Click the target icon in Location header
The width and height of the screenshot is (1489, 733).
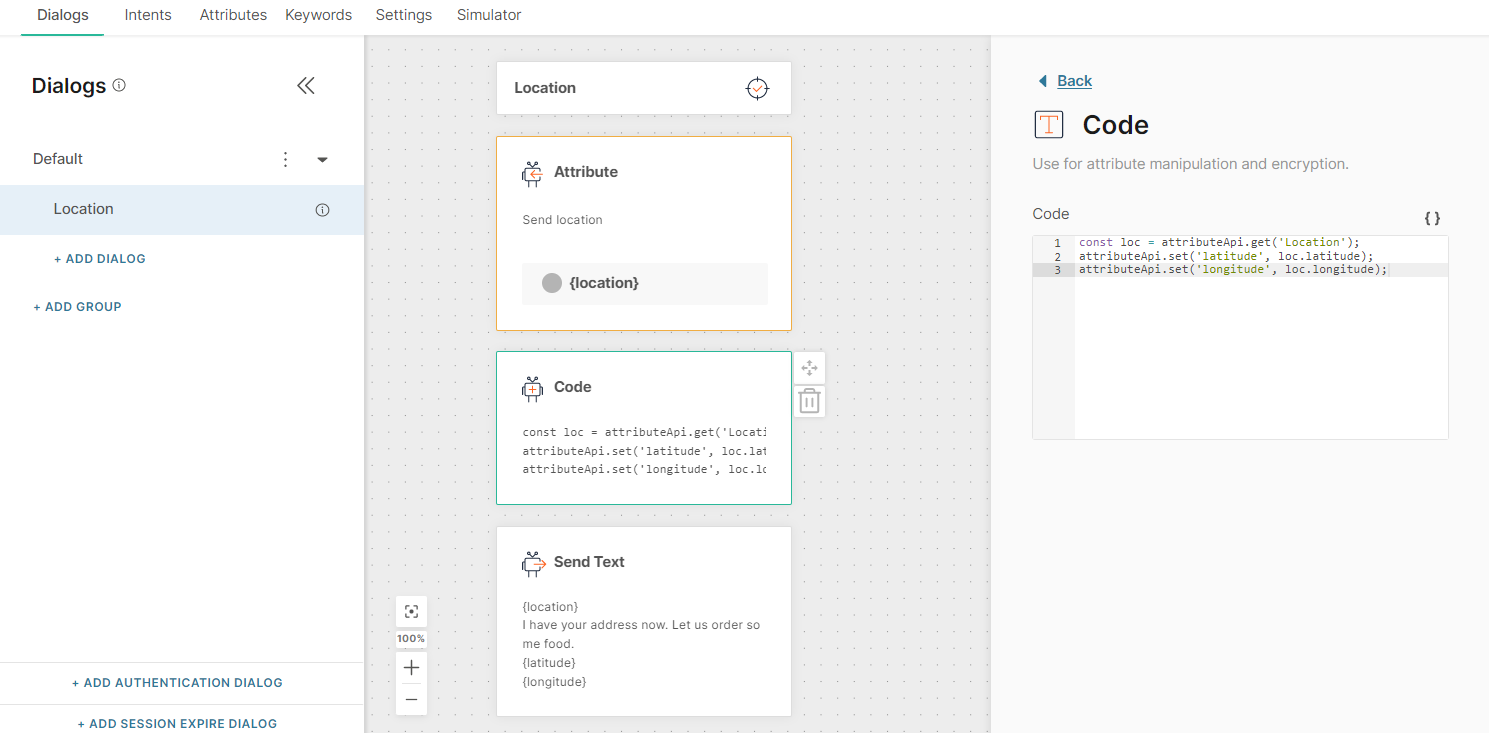(758, 88)
